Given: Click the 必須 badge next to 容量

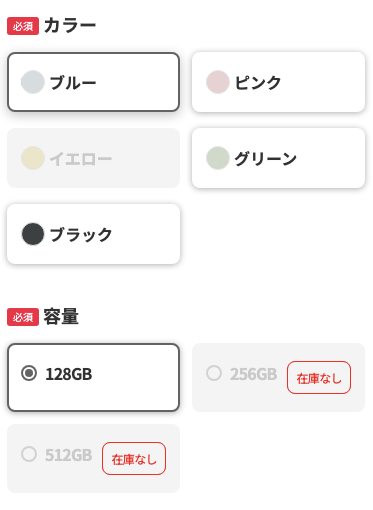Looking at the screenshot, I should (x=23, y=317).
